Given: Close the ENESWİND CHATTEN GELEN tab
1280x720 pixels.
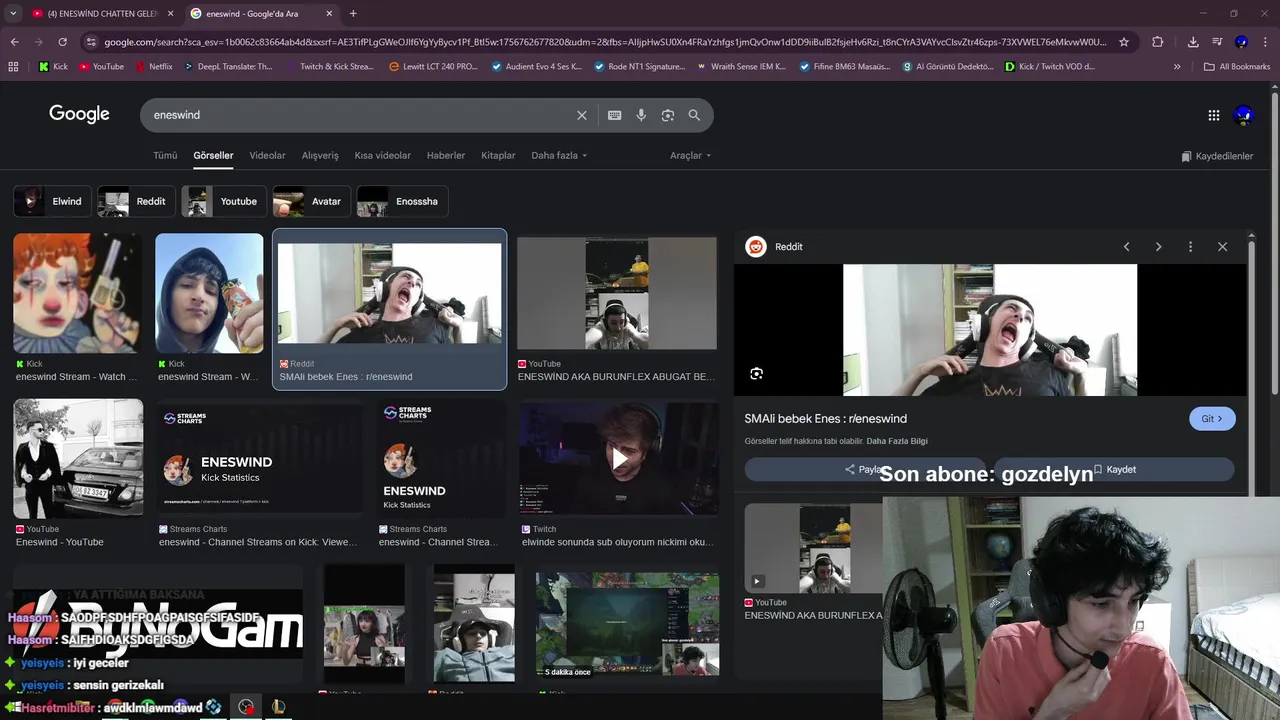Looking at the screenshot, I should coord(170,14).
